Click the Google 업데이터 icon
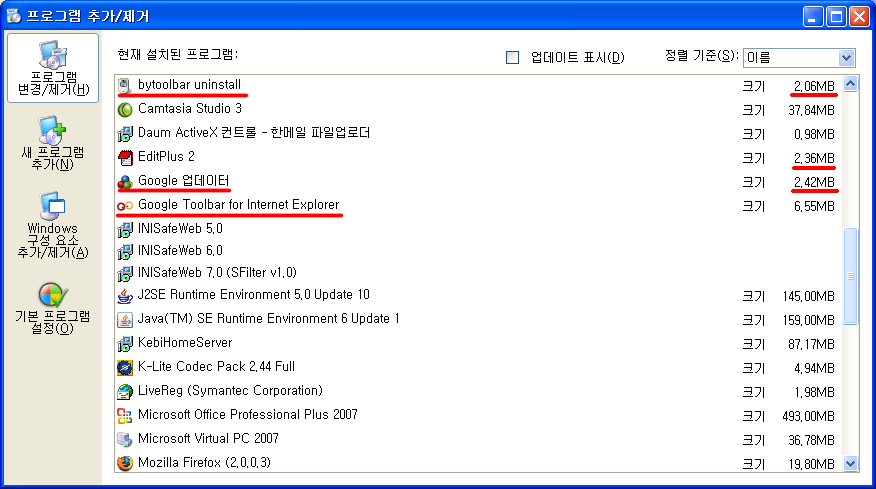This screenshot has height=489, width=876. click(x=125, y=182)
